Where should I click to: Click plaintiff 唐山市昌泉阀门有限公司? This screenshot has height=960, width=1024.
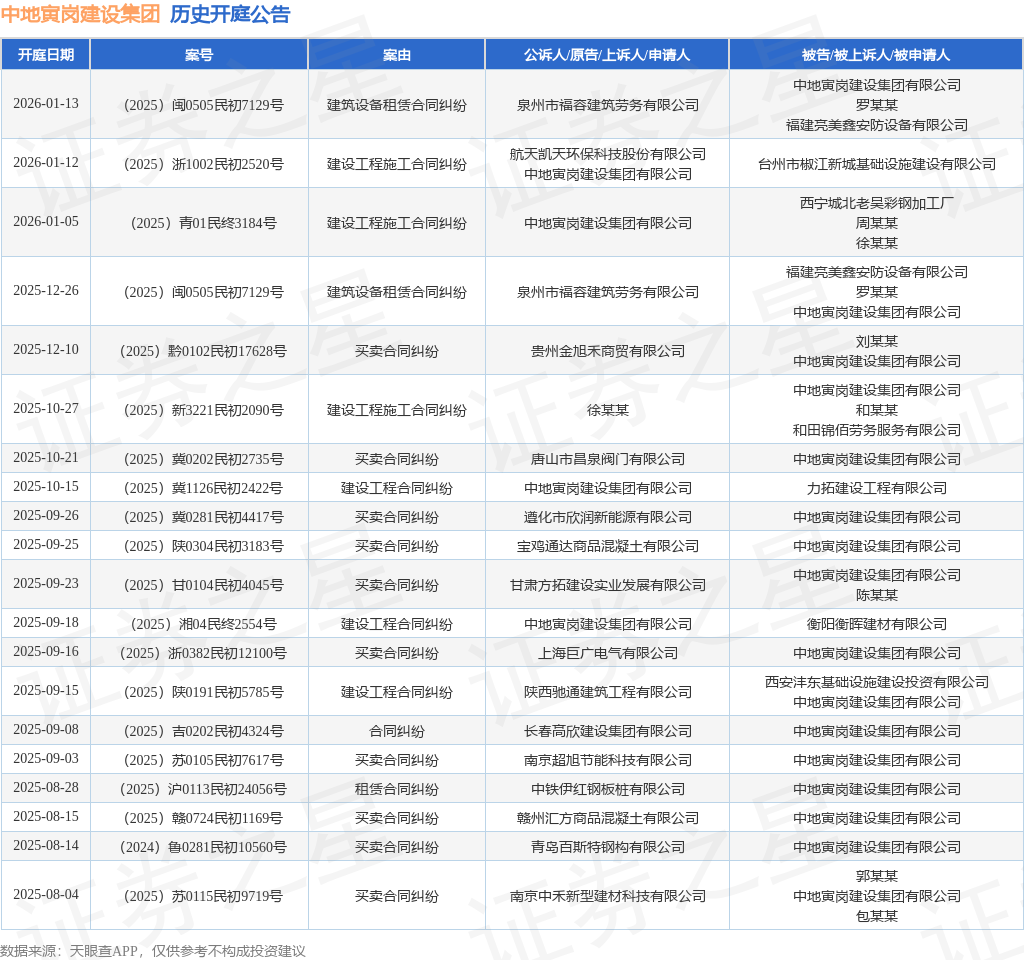(x=607, y=459)
